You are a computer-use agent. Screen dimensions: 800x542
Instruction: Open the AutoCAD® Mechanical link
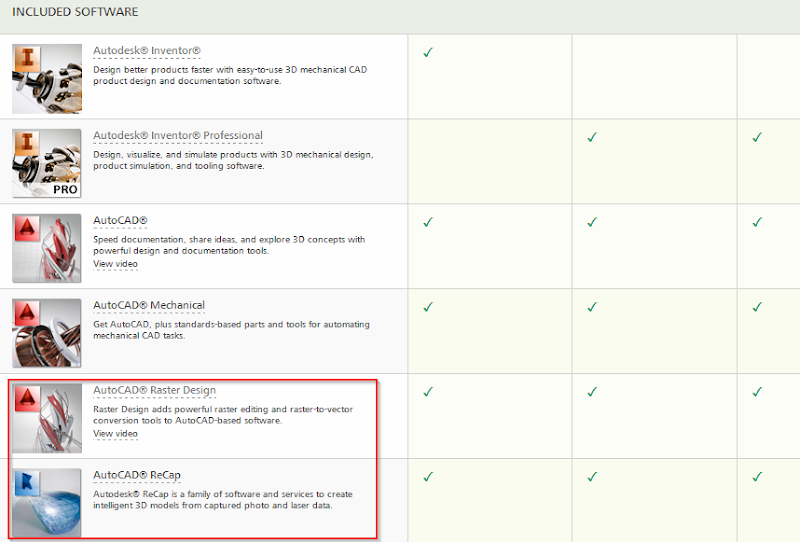point(149,305)
